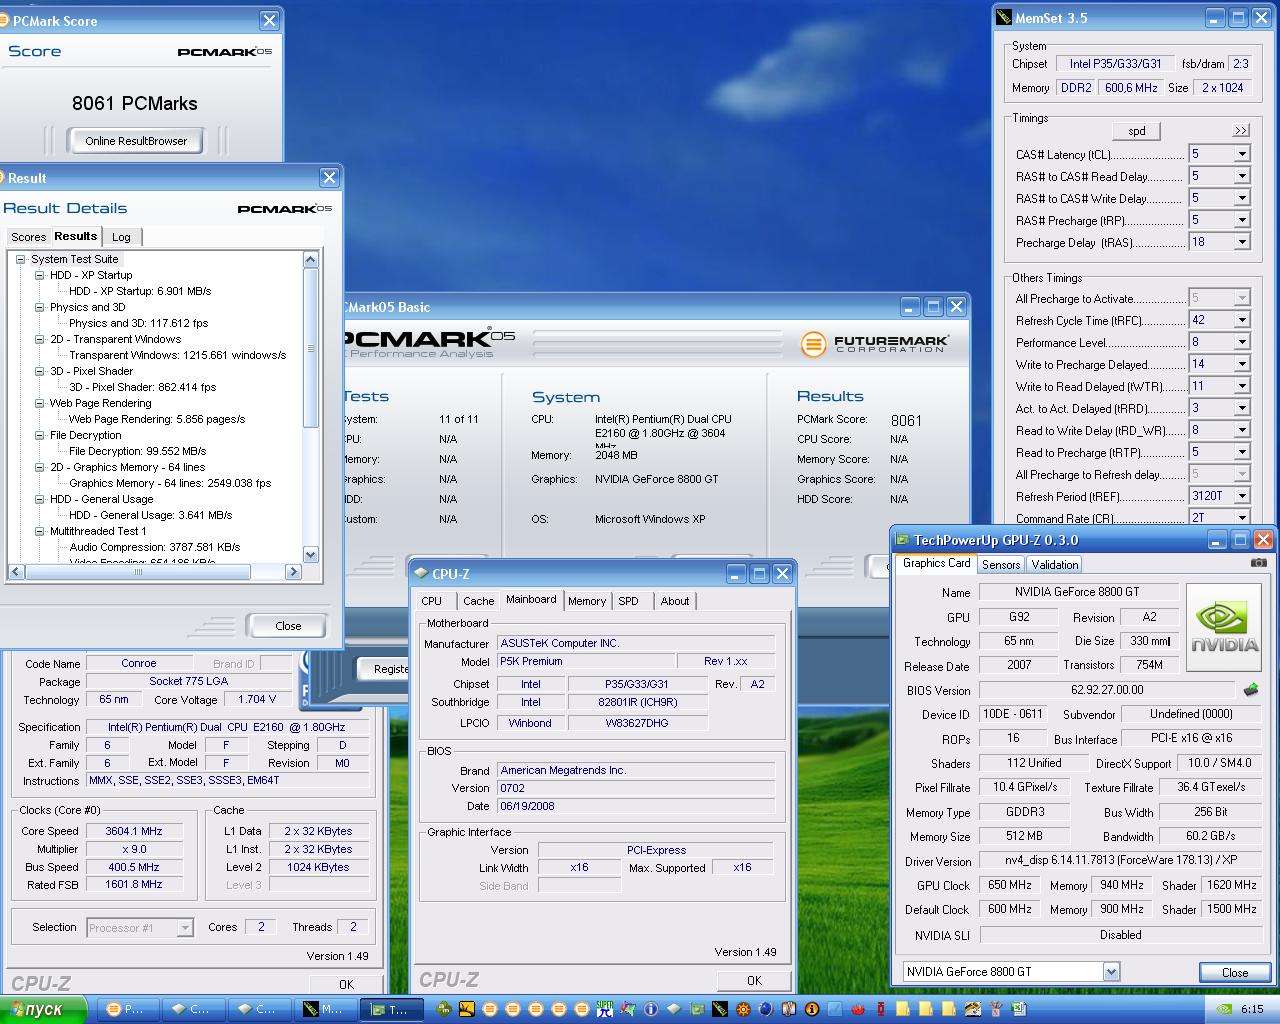This screenshot has height=1024, width=1280.
Task: Open the Cache tab in CPU-Z
Action: pos(478,601)
